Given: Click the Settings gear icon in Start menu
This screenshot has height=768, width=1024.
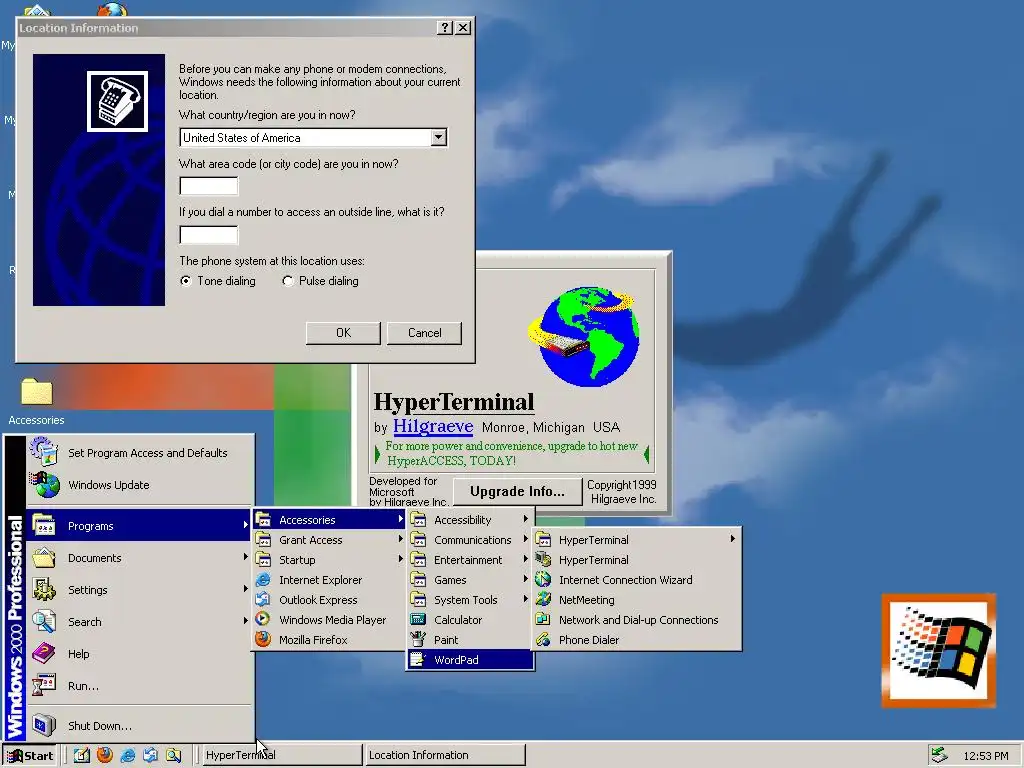Looking at the screenshot, I should click(x=44, y=589).
